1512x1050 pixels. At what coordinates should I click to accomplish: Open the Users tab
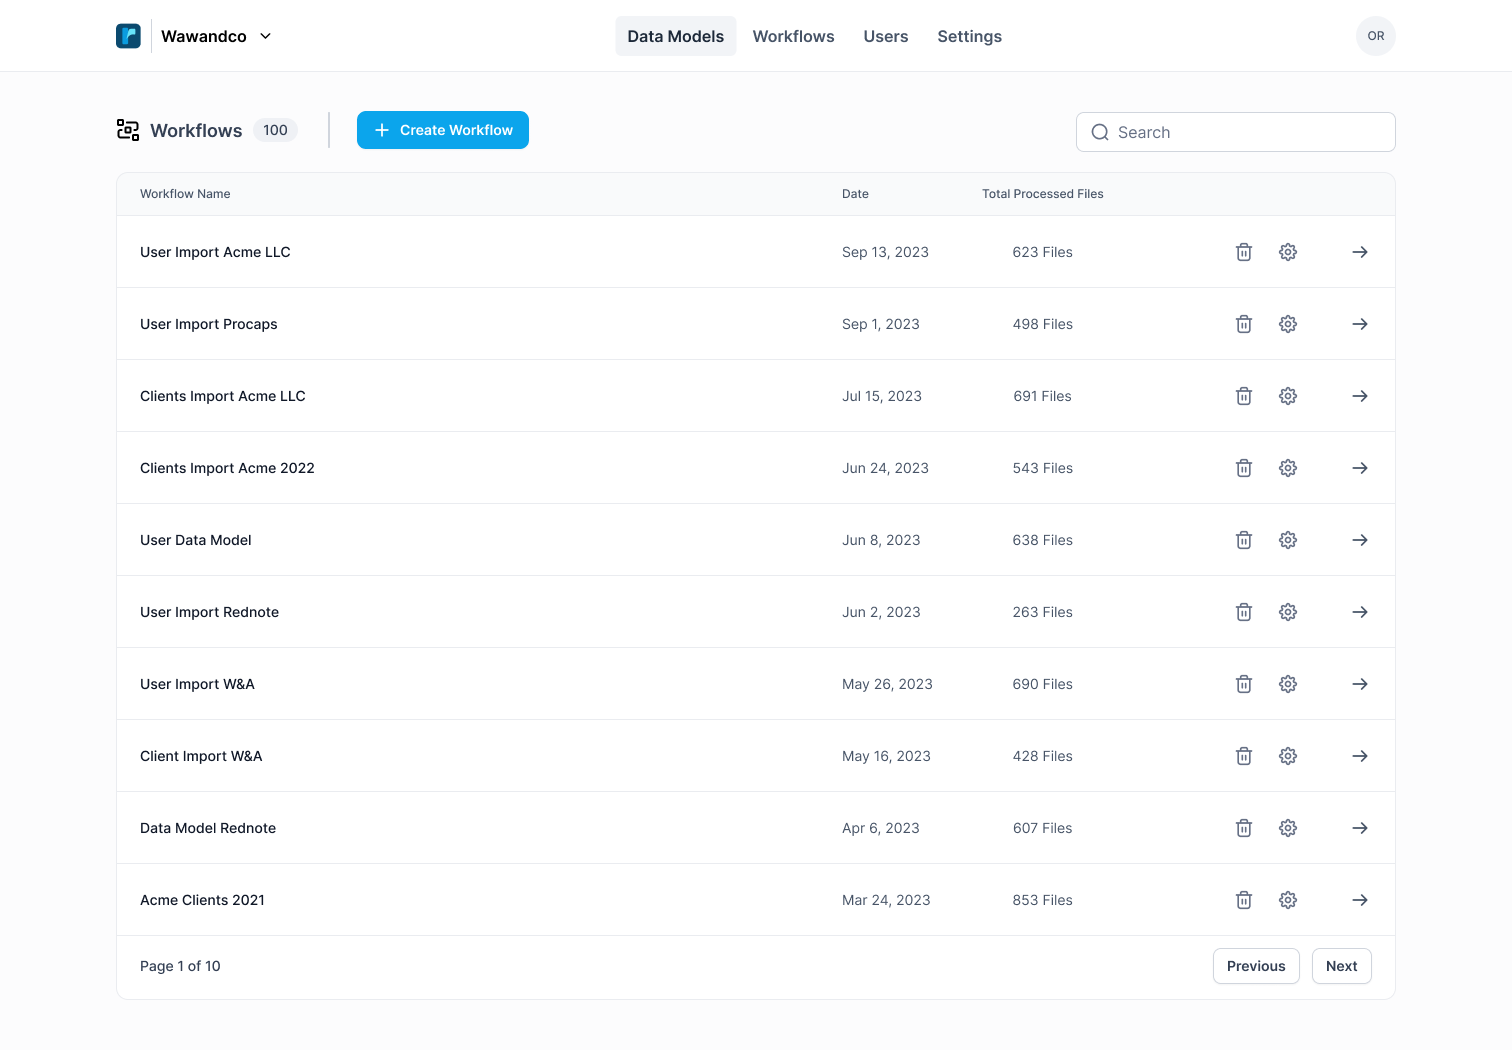885,36
